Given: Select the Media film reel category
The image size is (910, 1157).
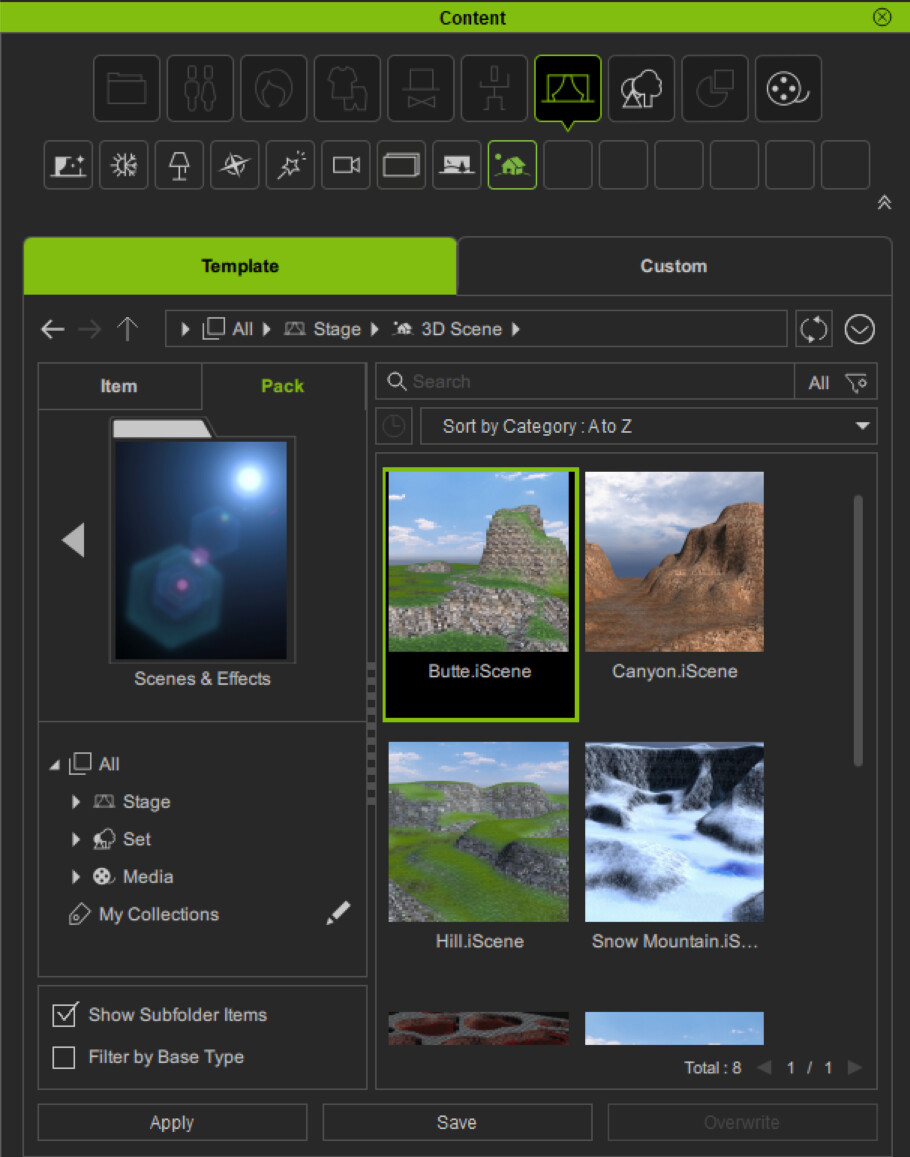Looking at the screenshot, I should [x=788, y=89].
